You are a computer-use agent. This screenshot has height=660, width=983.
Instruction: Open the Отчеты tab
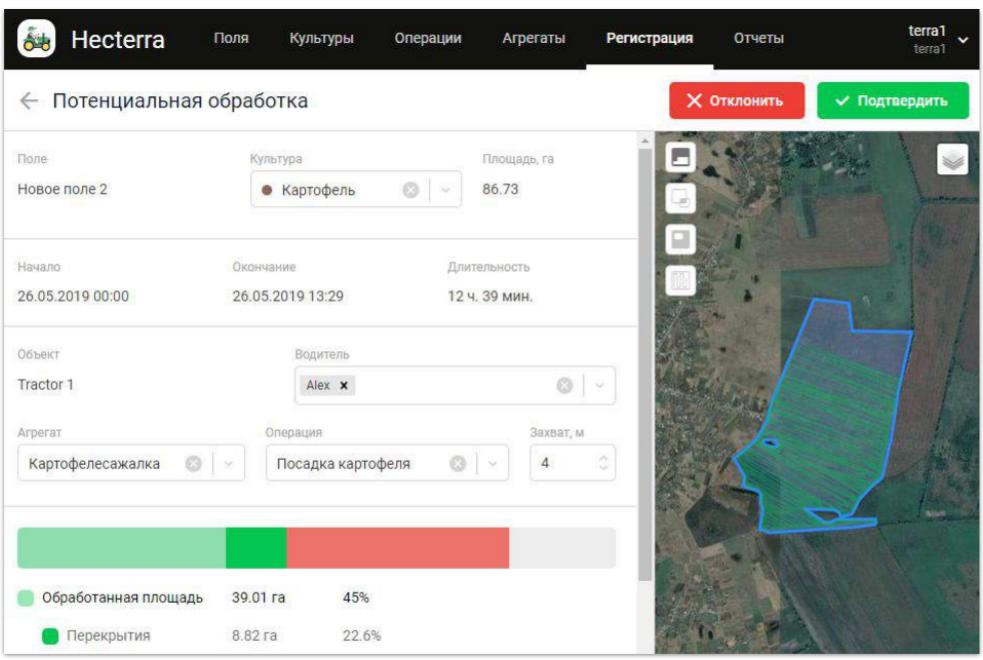pyautogui.click(x=759, y=38)
